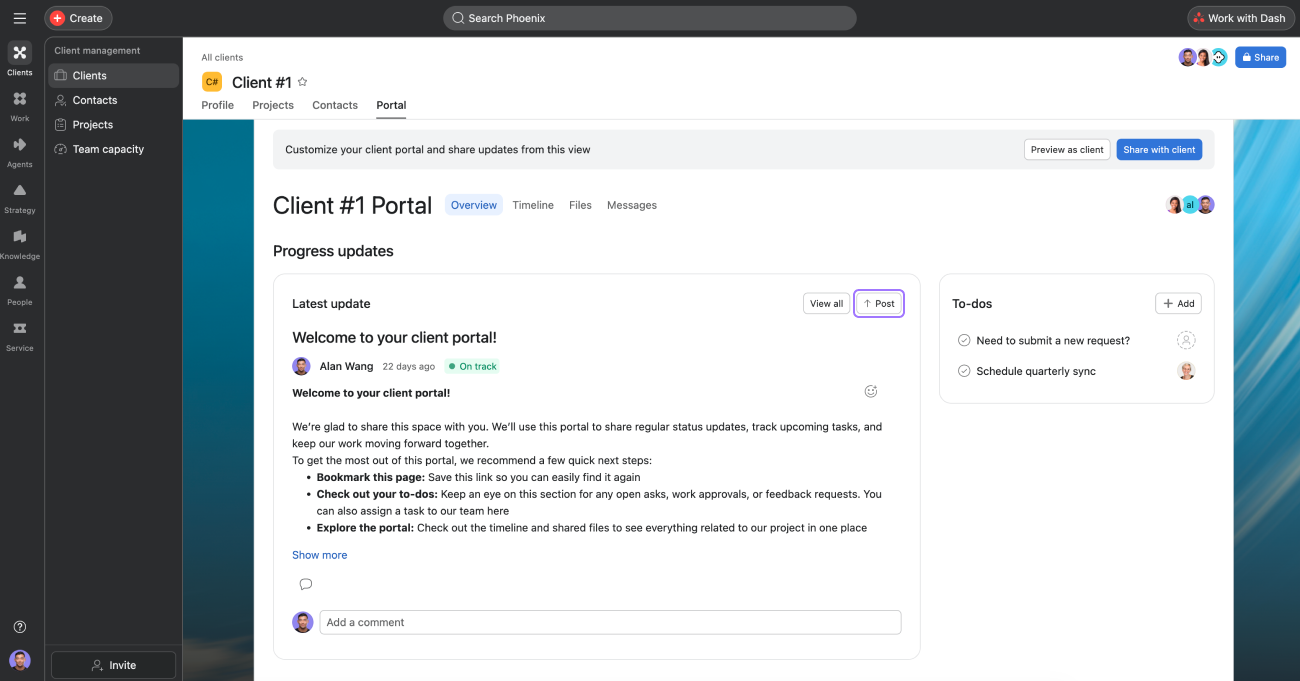This screenshot has width=1300, height=681.
Task: Mark 'Need to submit a new request?' complete
Action: (964, 340)
